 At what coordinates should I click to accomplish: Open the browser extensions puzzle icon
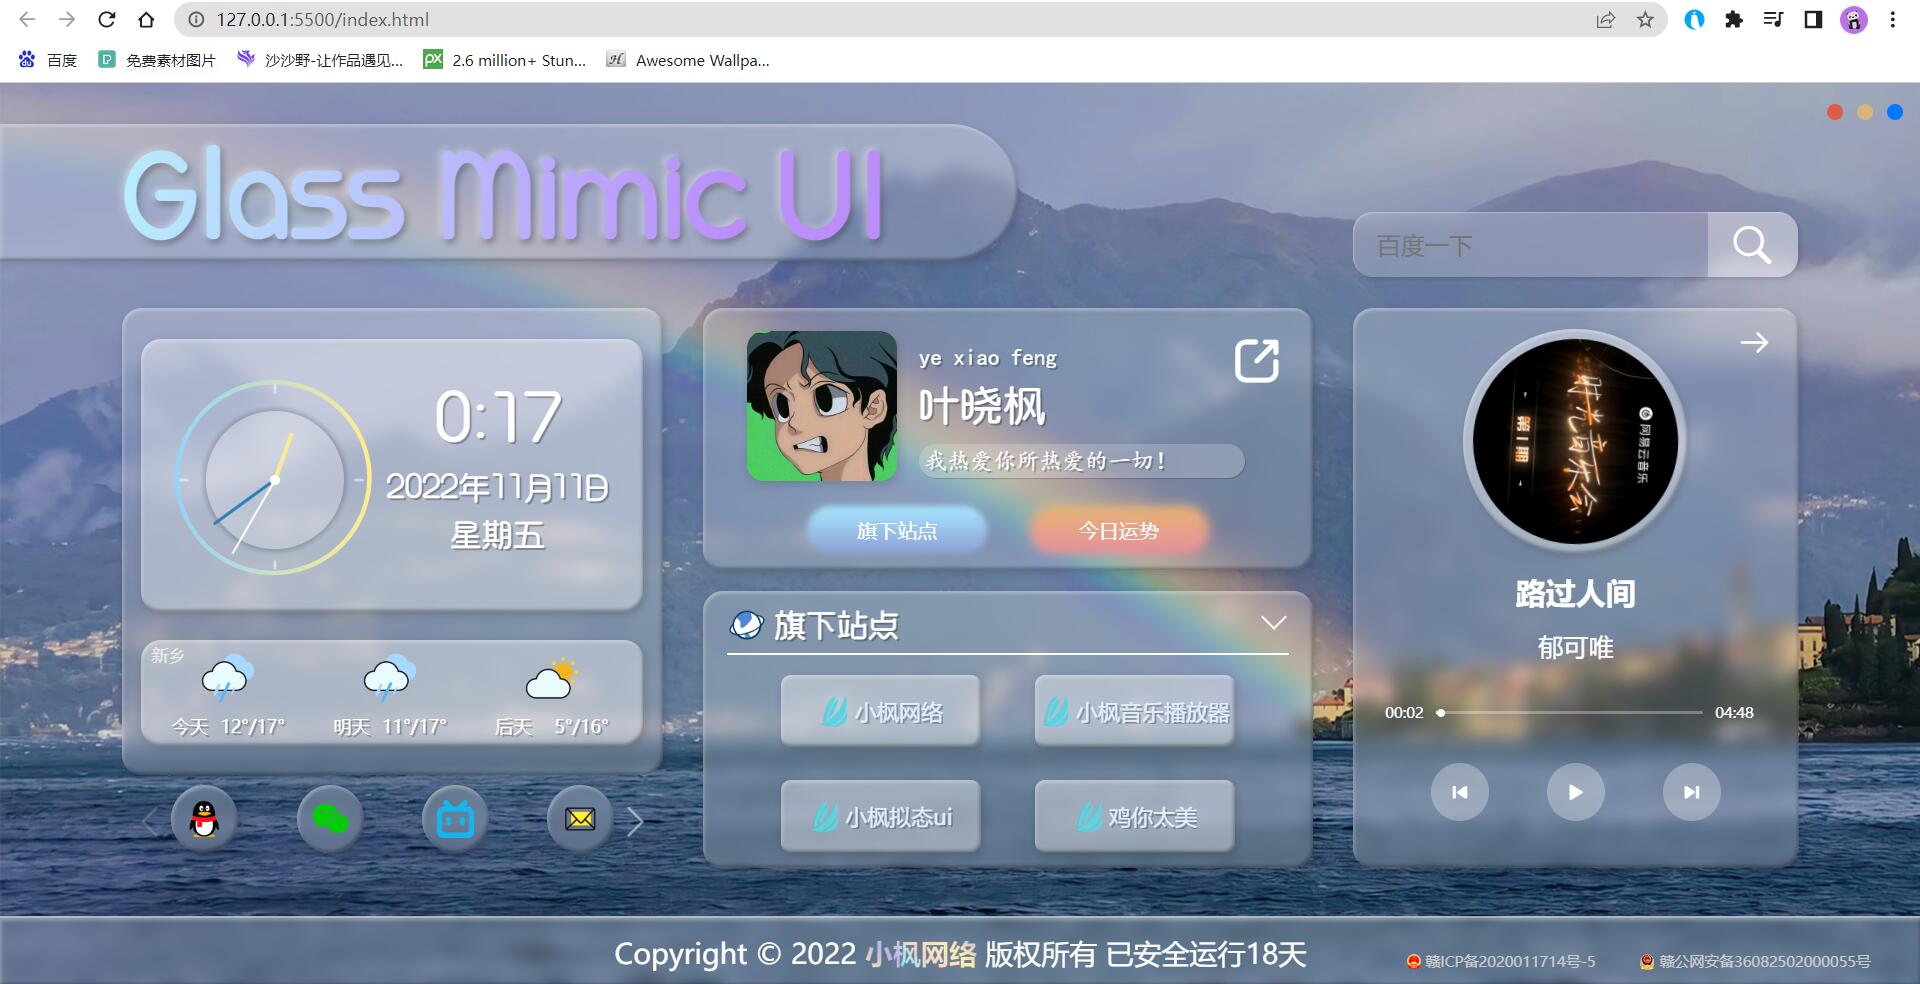pos(1734,19)
